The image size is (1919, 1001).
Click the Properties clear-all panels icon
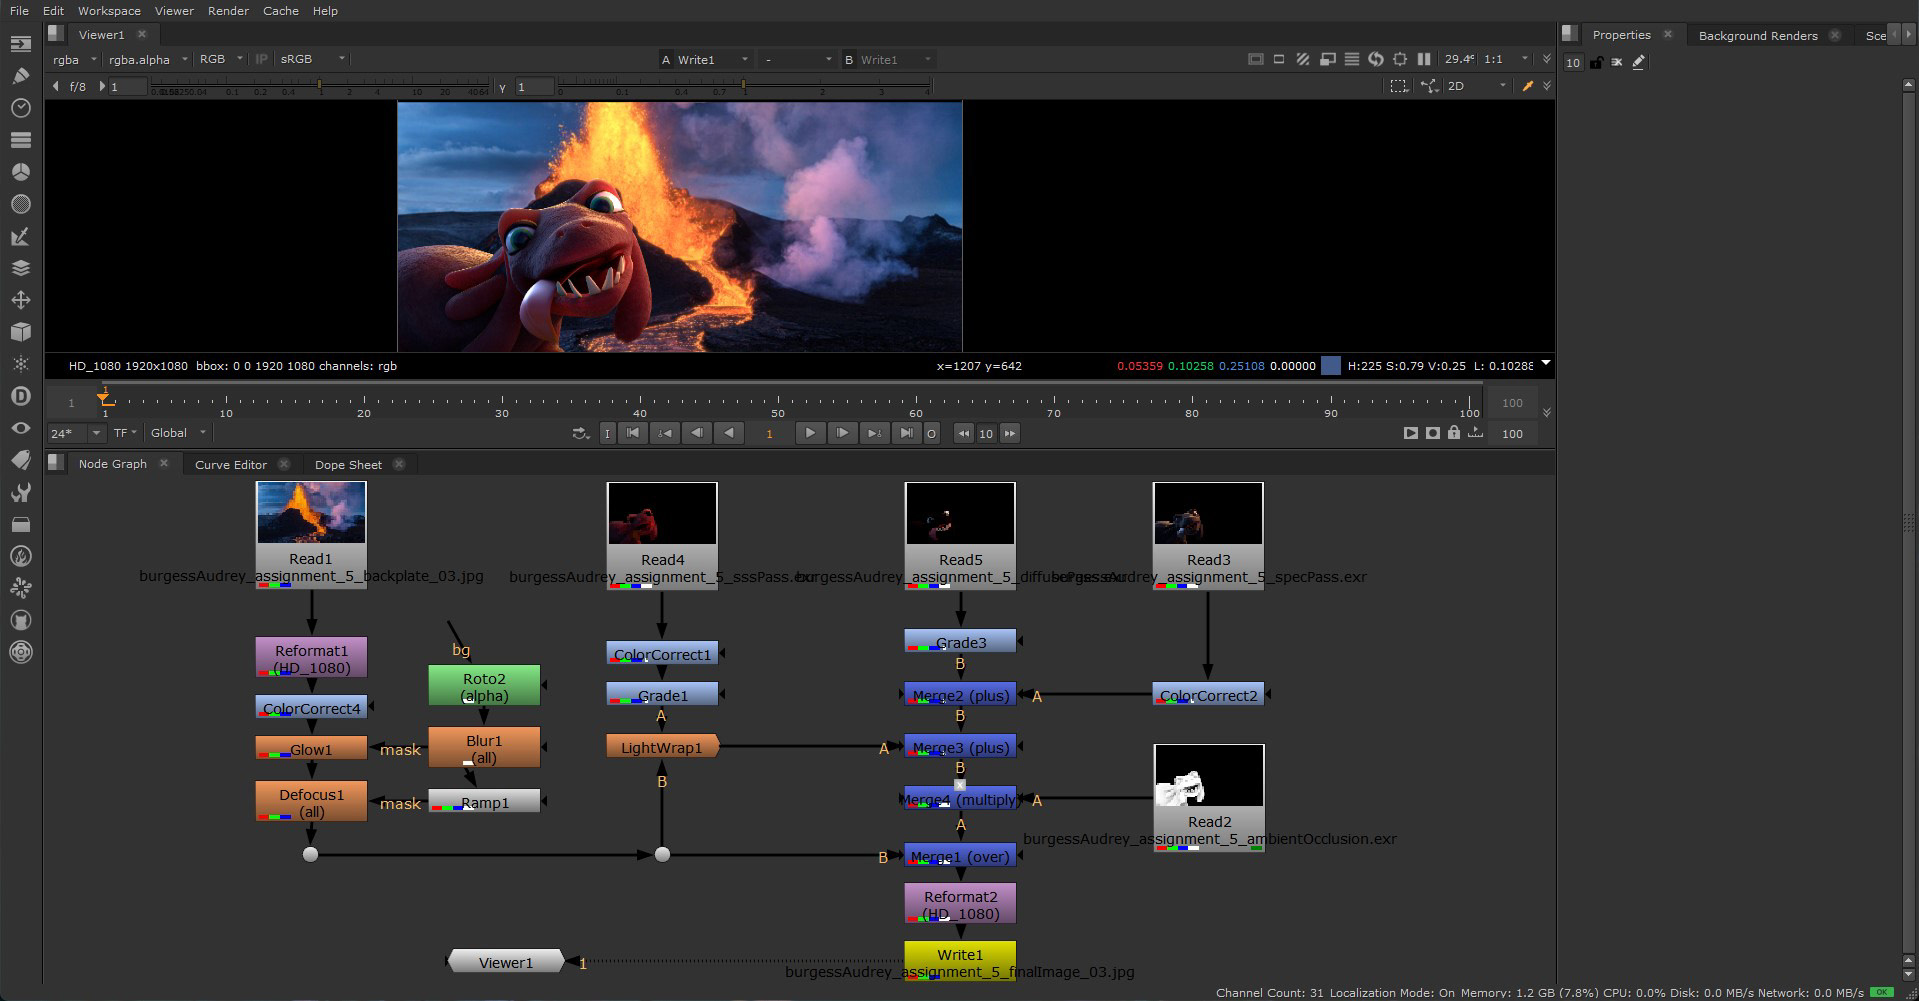tap(1617, 62)
